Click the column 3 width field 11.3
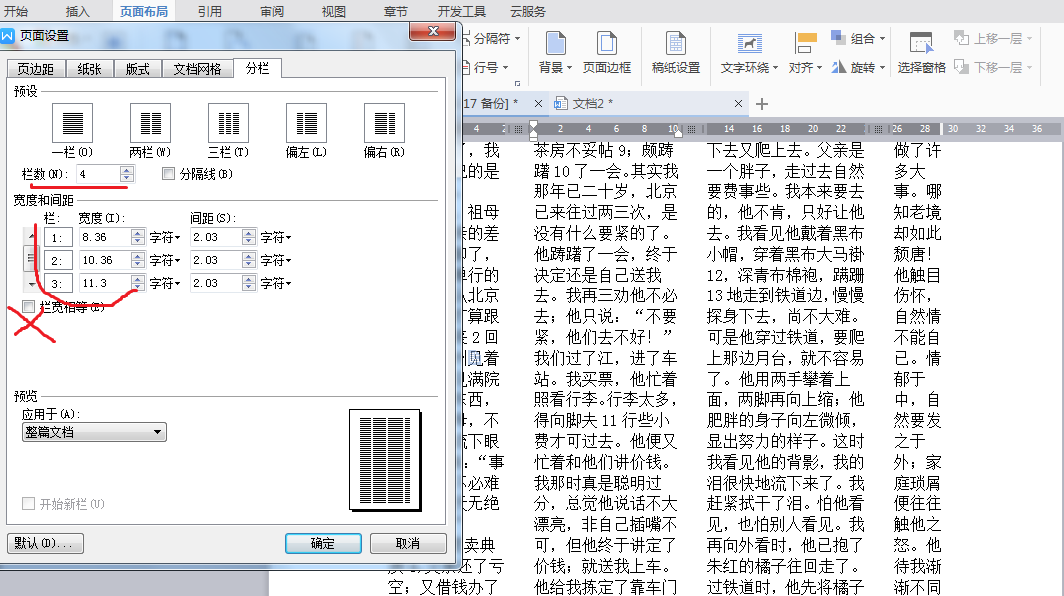1064x596 pixels. pos(104,283)
